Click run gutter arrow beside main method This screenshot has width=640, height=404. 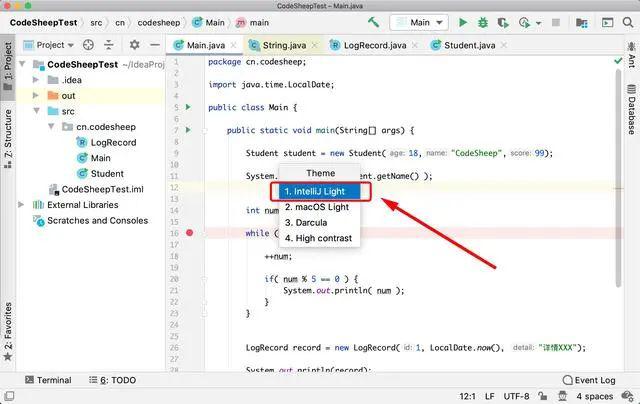coord(188,130)
